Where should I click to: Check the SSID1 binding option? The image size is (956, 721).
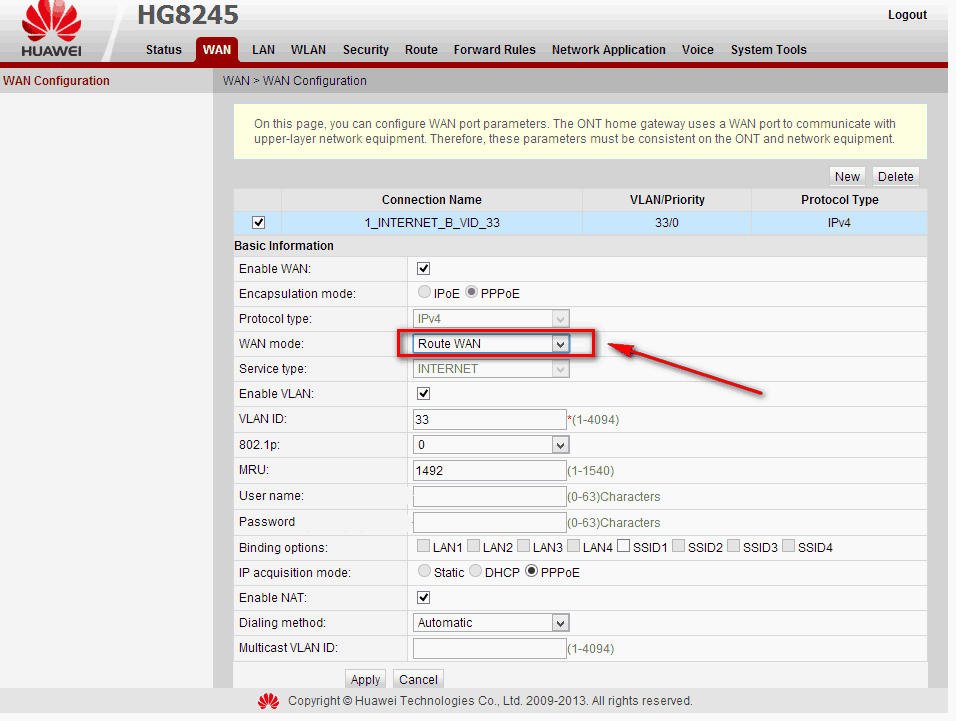[x=623, y=547]
